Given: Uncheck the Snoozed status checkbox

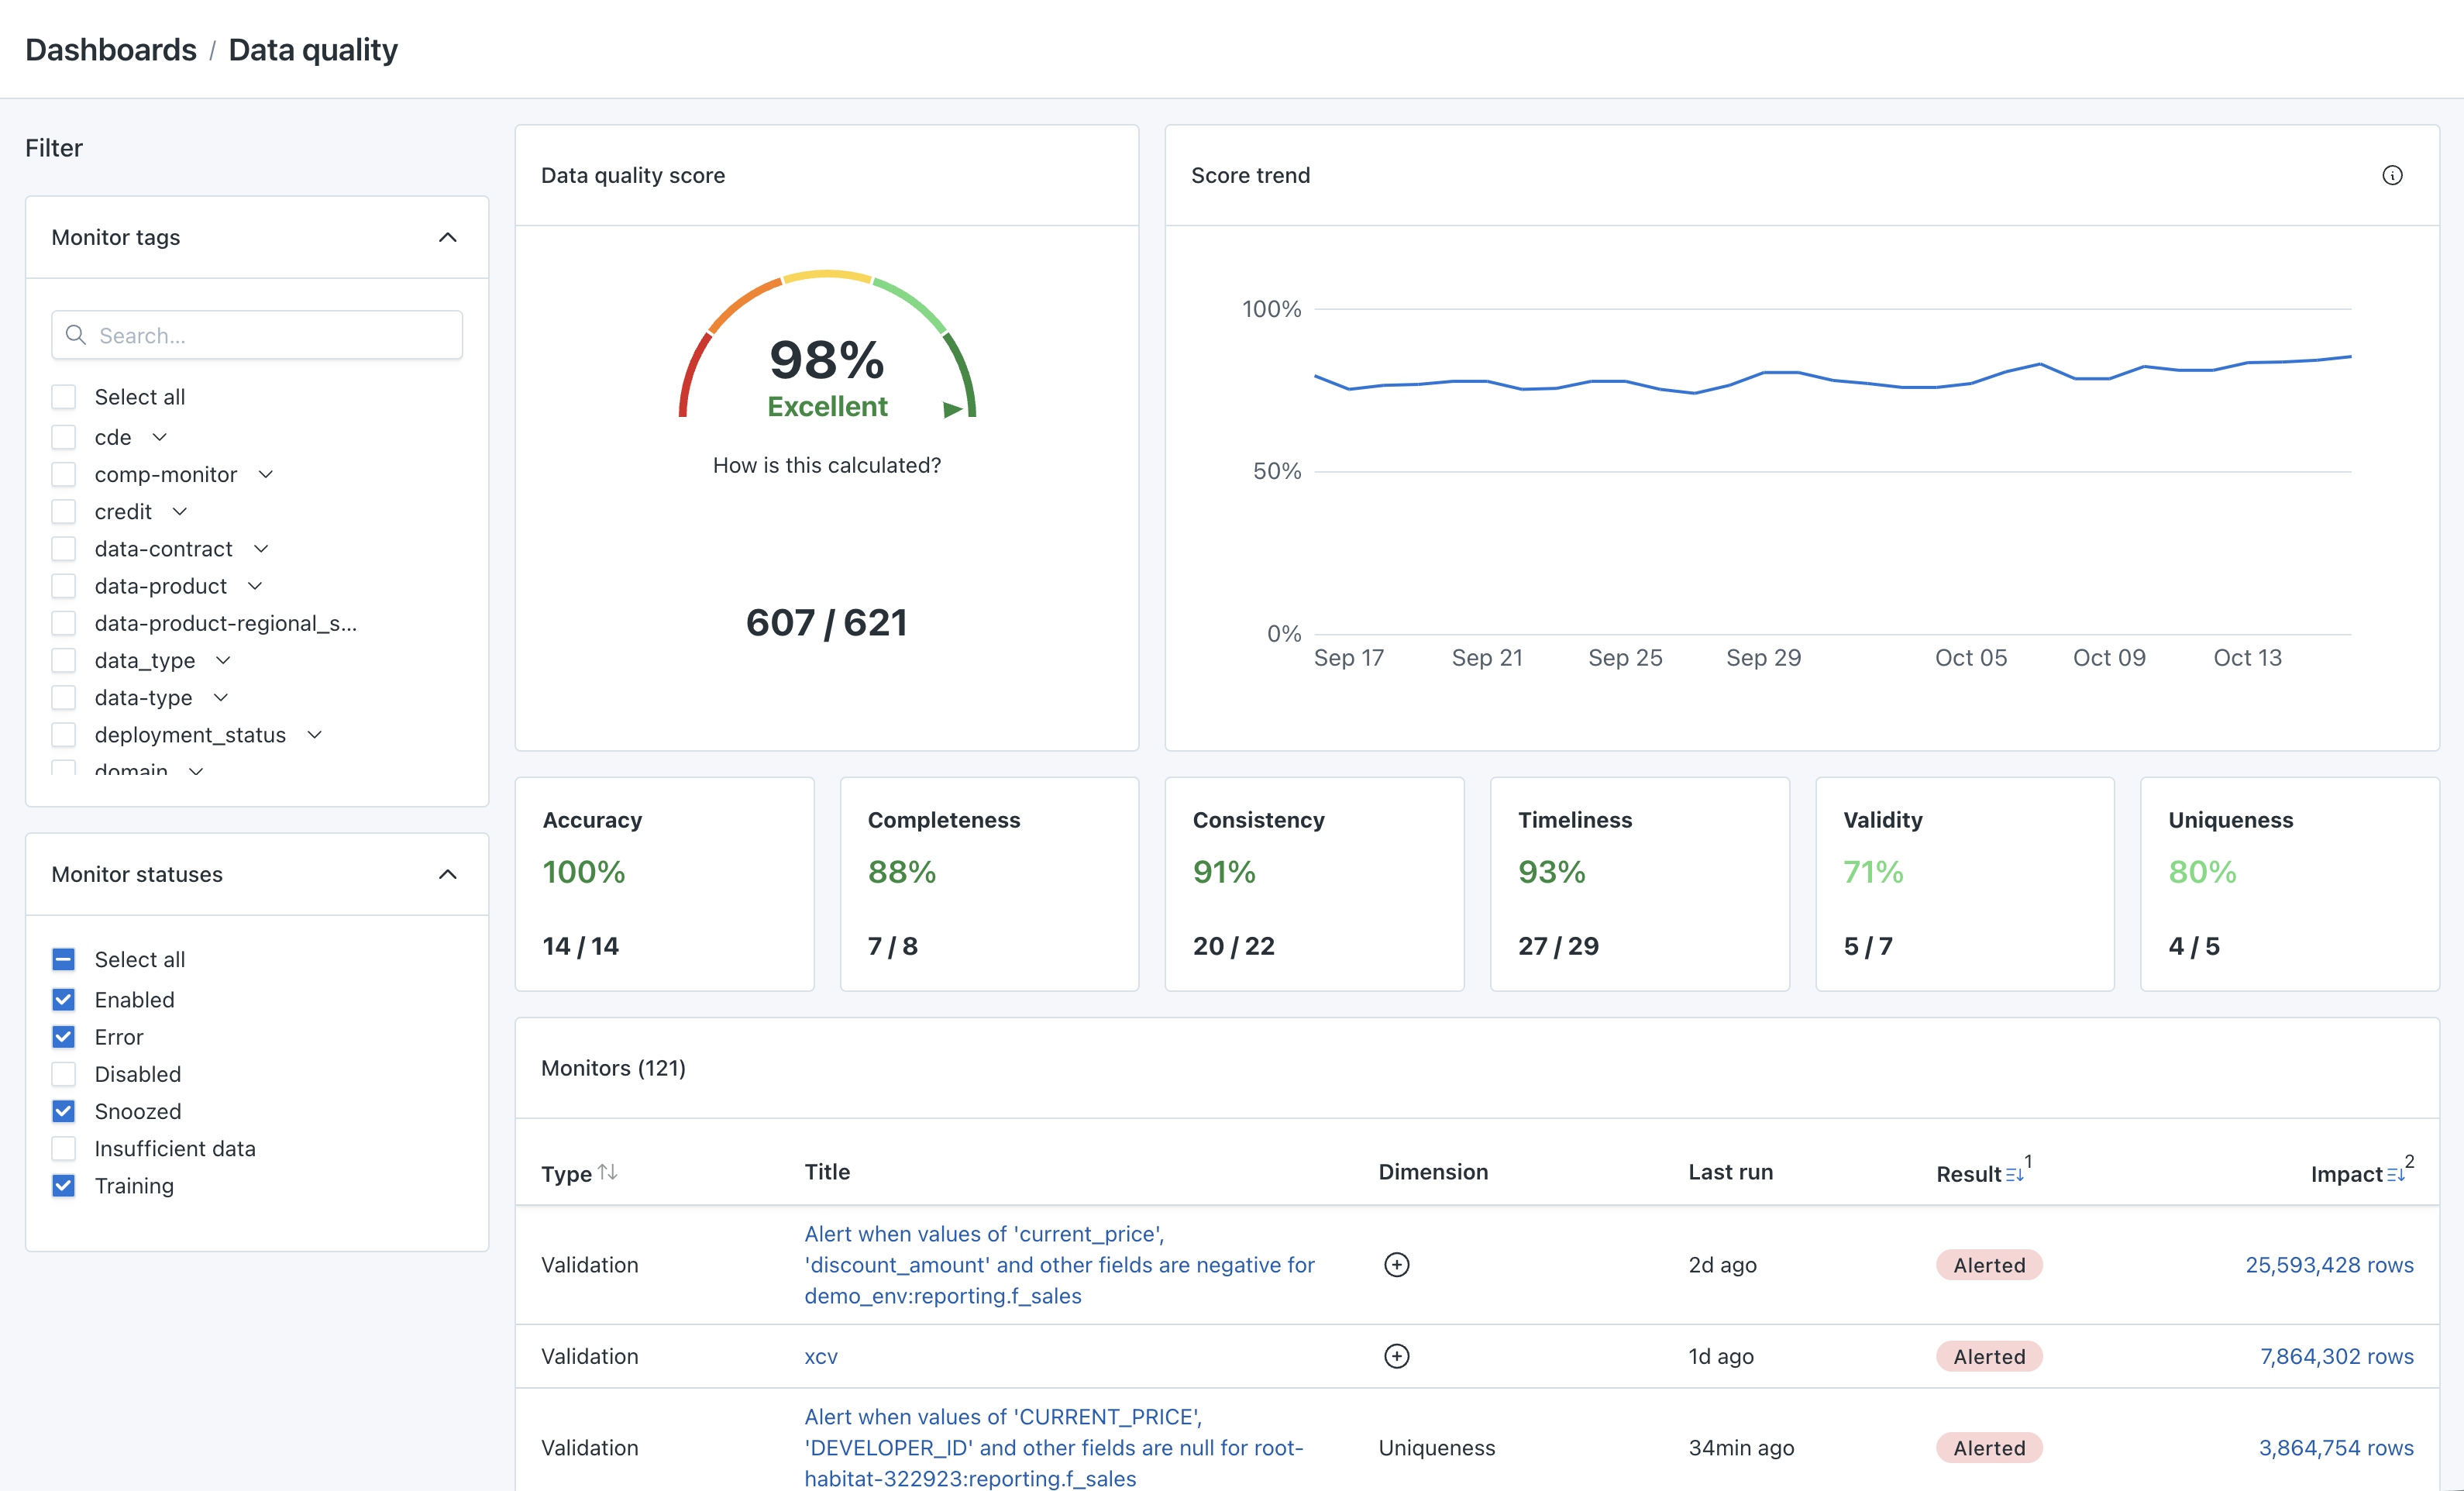Looking at the screenshot, I should pyautogui.click(x=64, y=1111).
